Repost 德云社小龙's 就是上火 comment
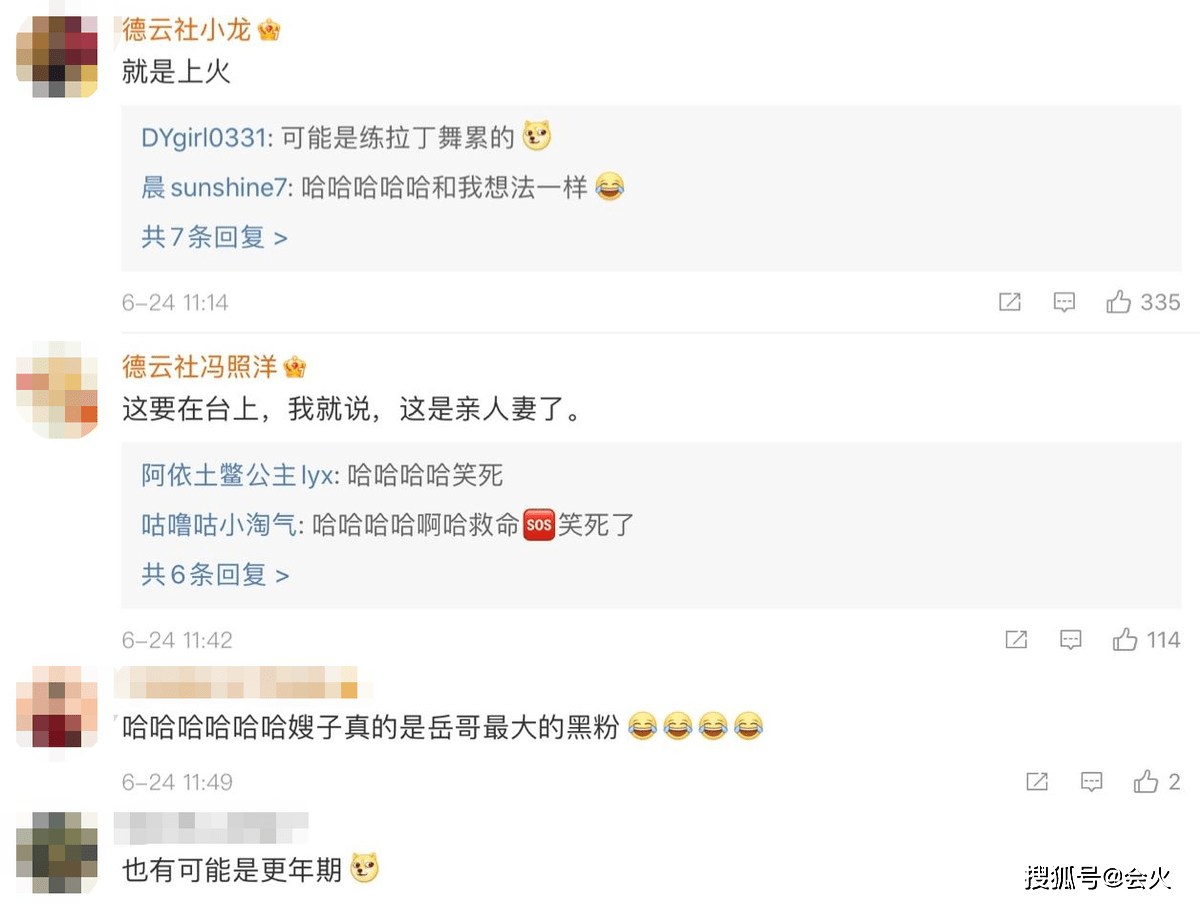 tap(1010, 302)
